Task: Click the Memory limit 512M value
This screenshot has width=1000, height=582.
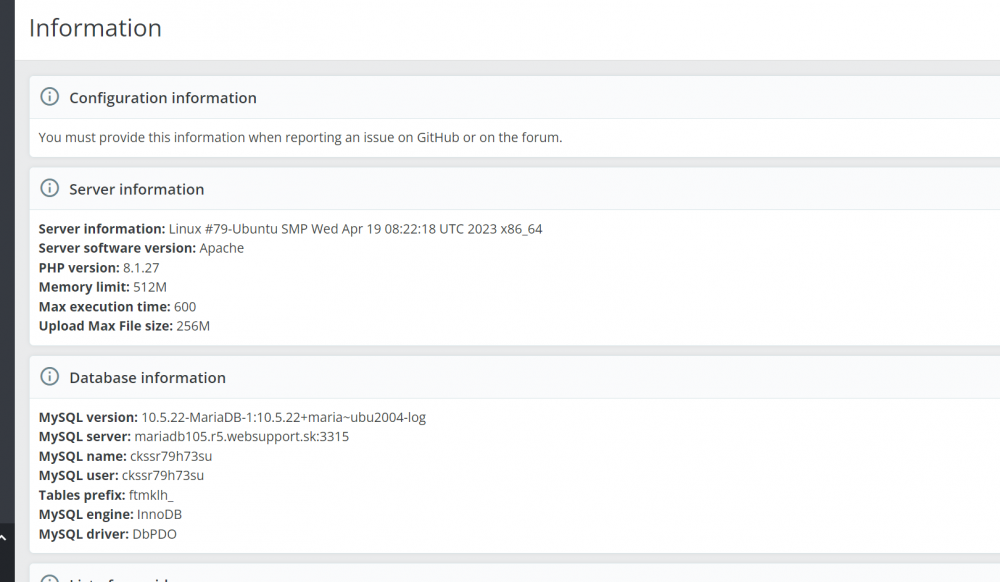Action: click(150, 287)
